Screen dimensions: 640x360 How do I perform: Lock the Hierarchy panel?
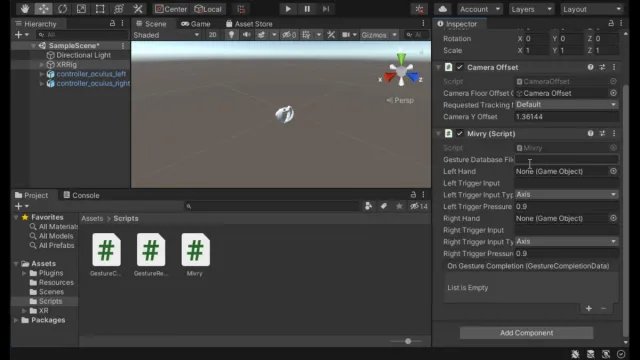coord(112,24)
